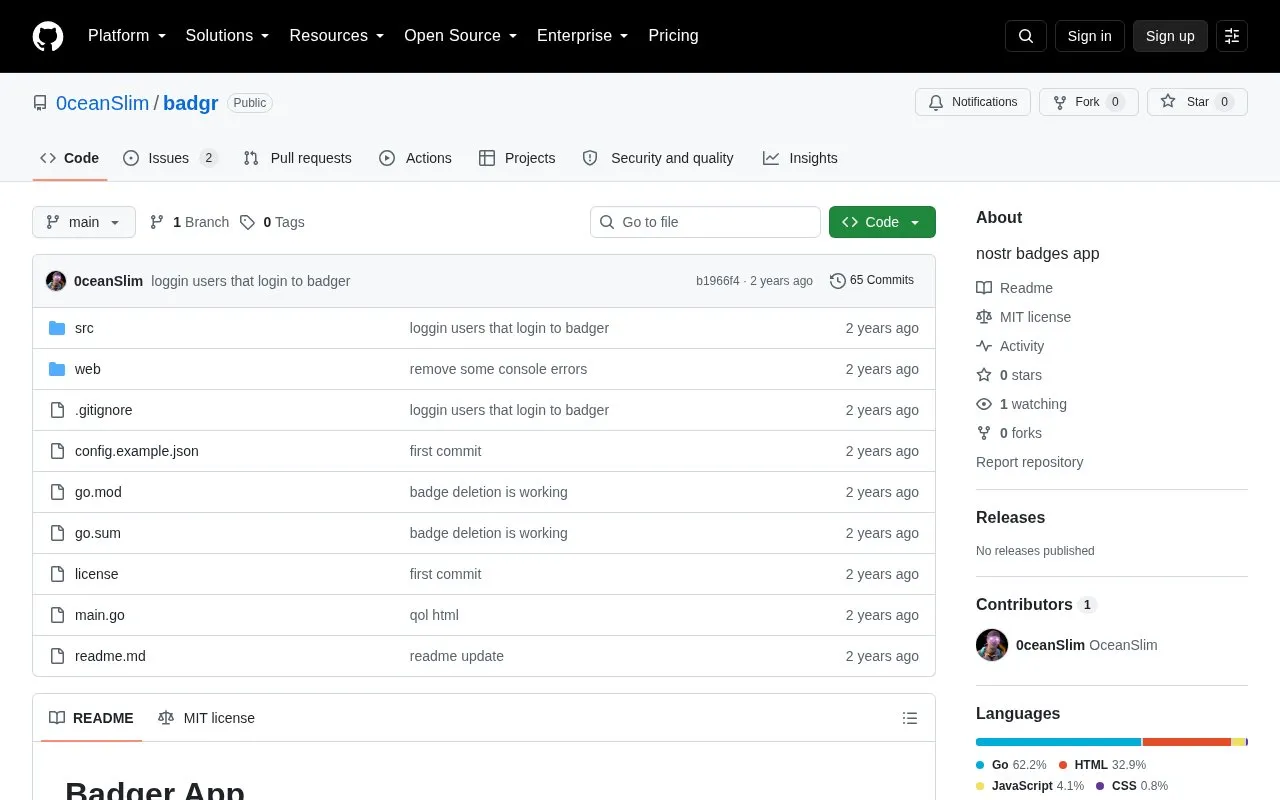Click the src folder icon
Image resolution: width=1280 pixels, height=800 pixels.
57,328
